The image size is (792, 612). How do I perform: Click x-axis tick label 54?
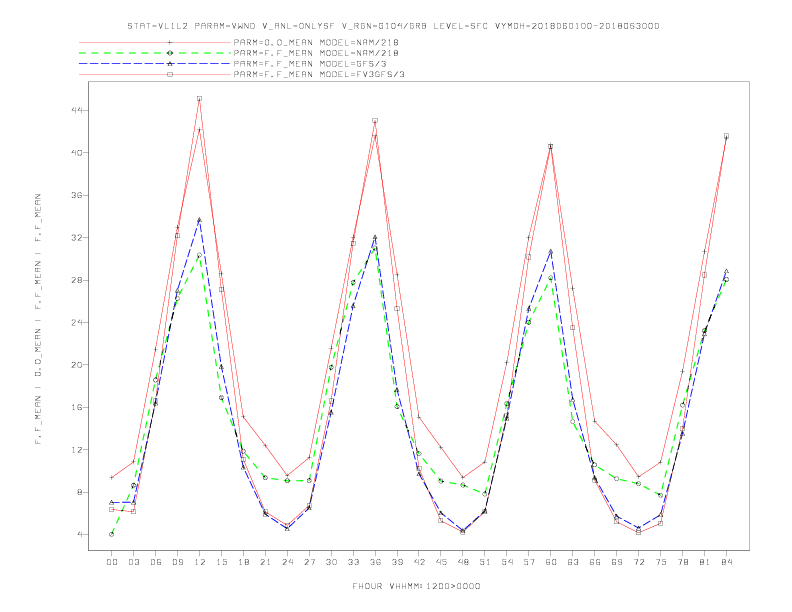point(507,562)
